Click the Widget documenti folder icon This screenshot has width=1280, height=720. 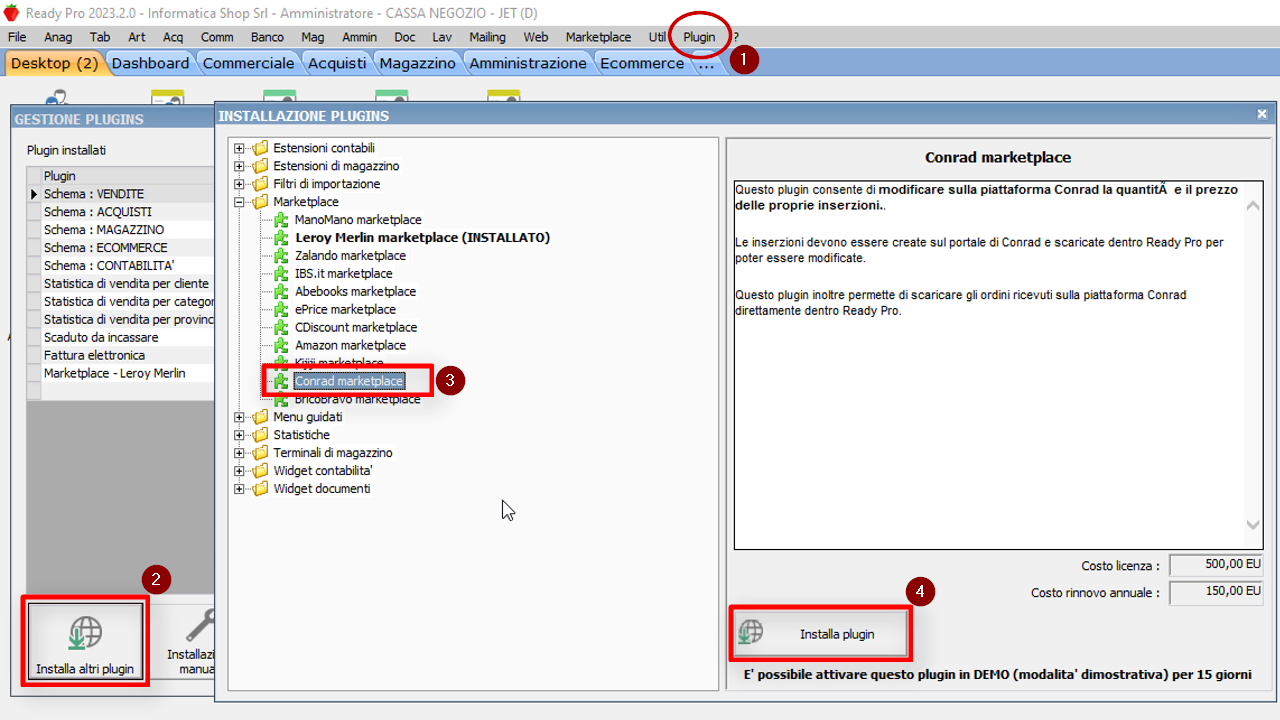(x=261, y=489)
